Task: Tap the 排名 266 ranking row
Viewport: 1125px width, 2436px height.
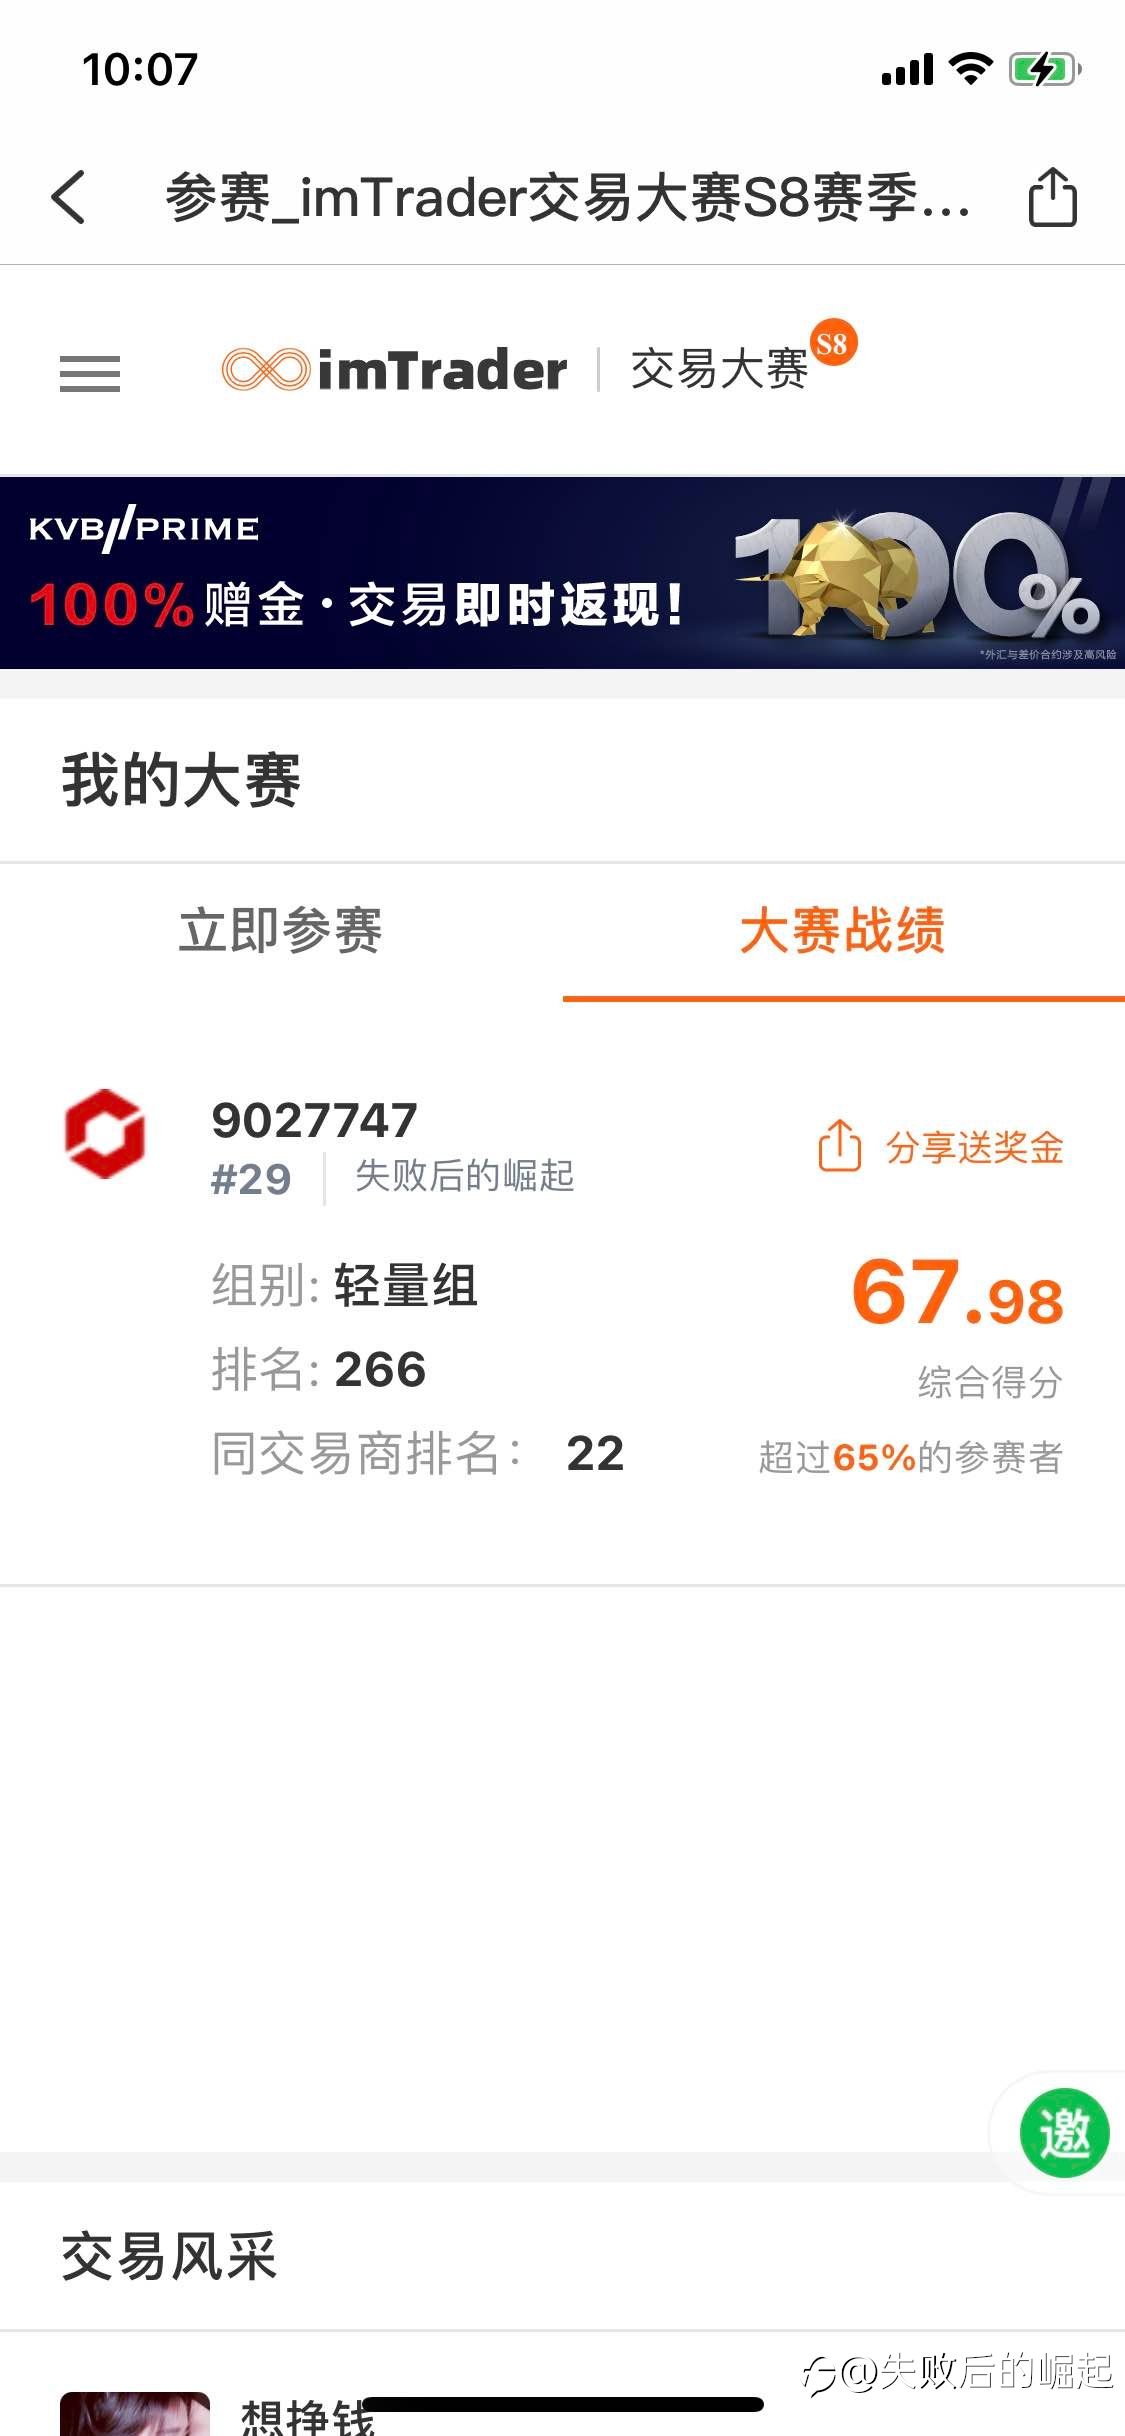Action: coord(319,1369)
